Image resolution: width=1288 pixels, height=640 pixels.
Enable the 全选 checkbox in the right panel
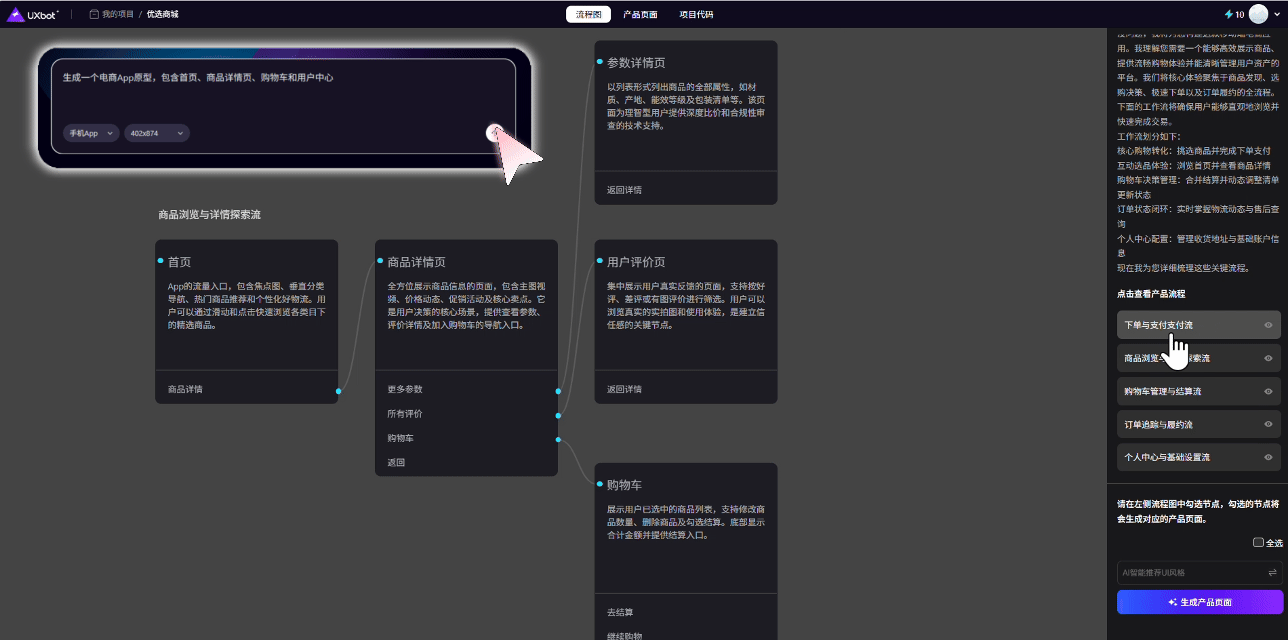coord(1258,541)
